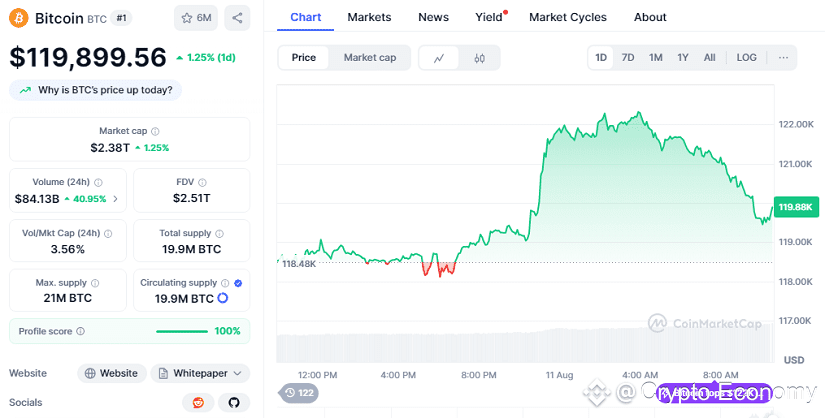Set chart range to 1M
Viewport: 825px width, 418px height.
pyautogui.click(x=656, y=57)
